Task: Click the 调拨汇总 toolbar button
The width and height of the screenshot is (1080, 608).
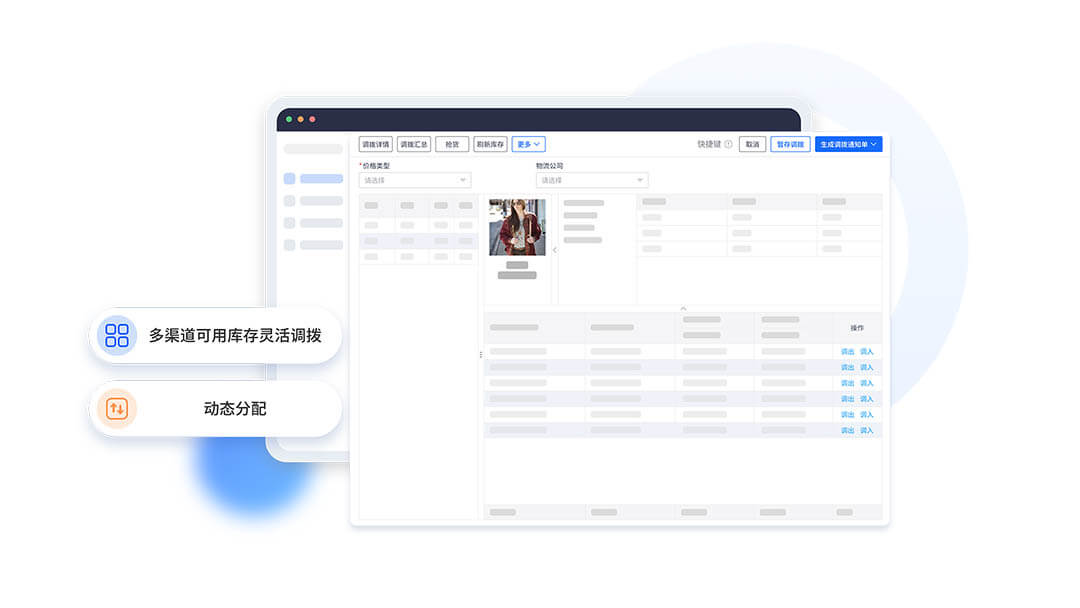Action: click(414, 144)
